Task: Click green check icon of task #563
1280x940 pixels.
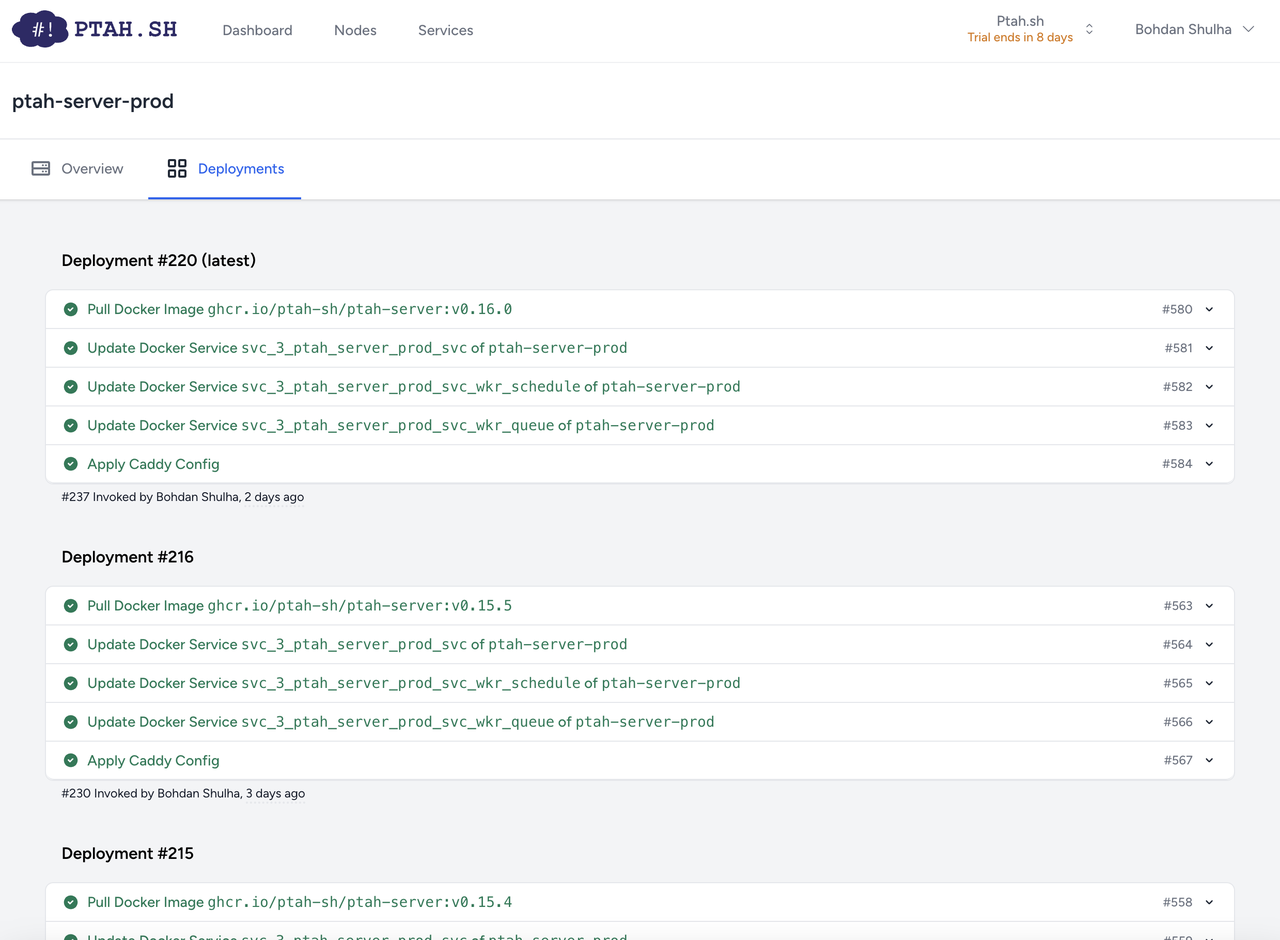Action: point(71,606)
